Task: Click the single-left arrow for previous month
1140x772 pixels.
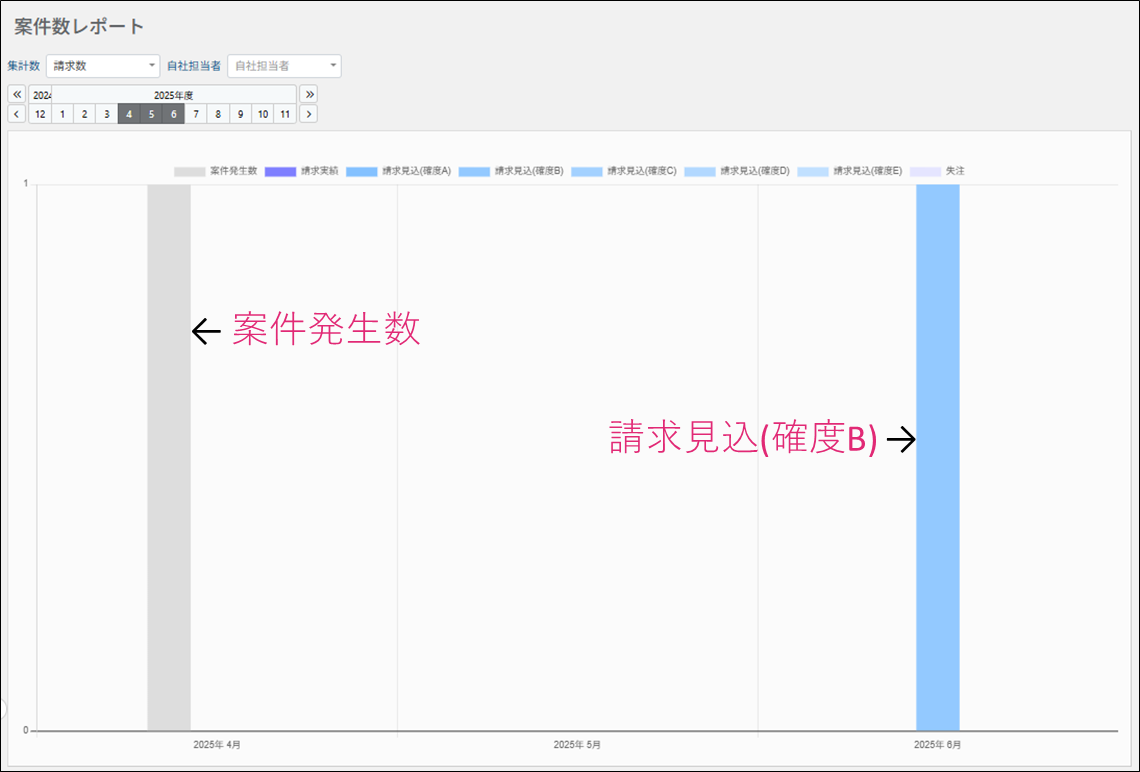Action: 17,114
